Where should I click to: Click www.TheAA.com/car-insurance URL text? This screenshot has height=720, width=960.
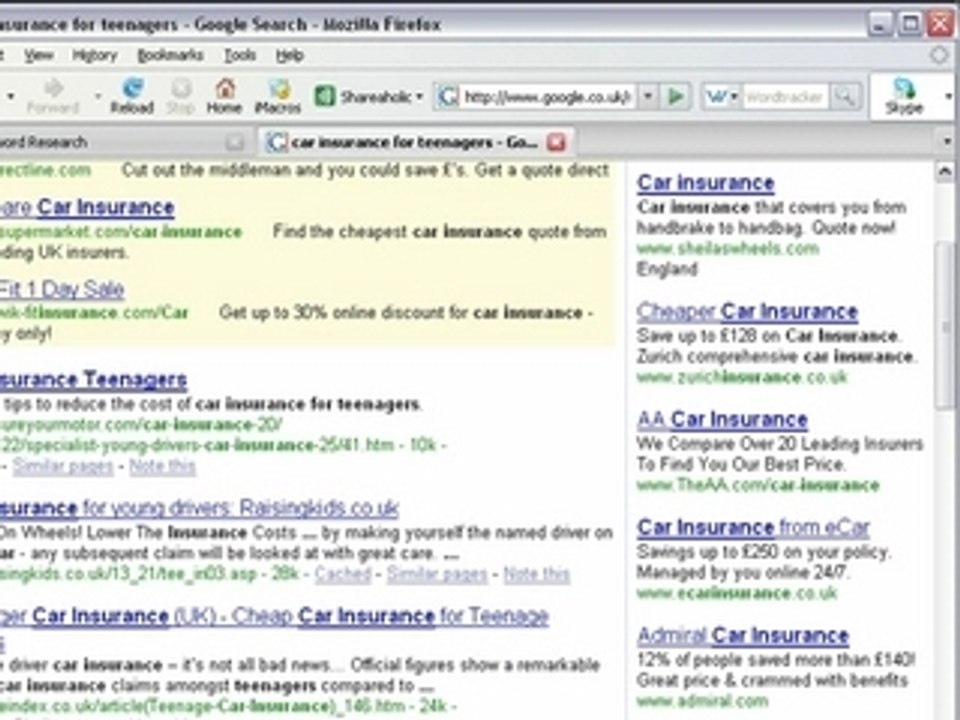pos(758,486)
